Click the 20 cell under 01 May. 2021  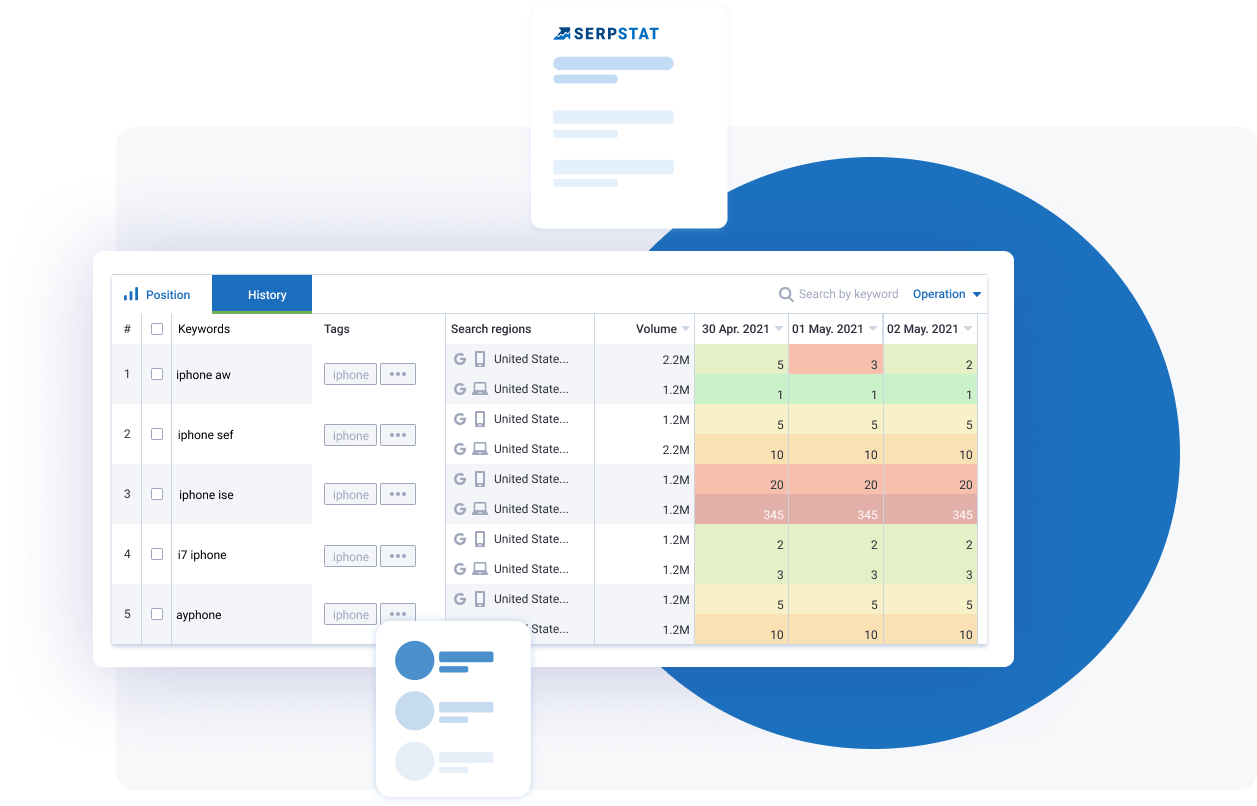tap(836, 479)
